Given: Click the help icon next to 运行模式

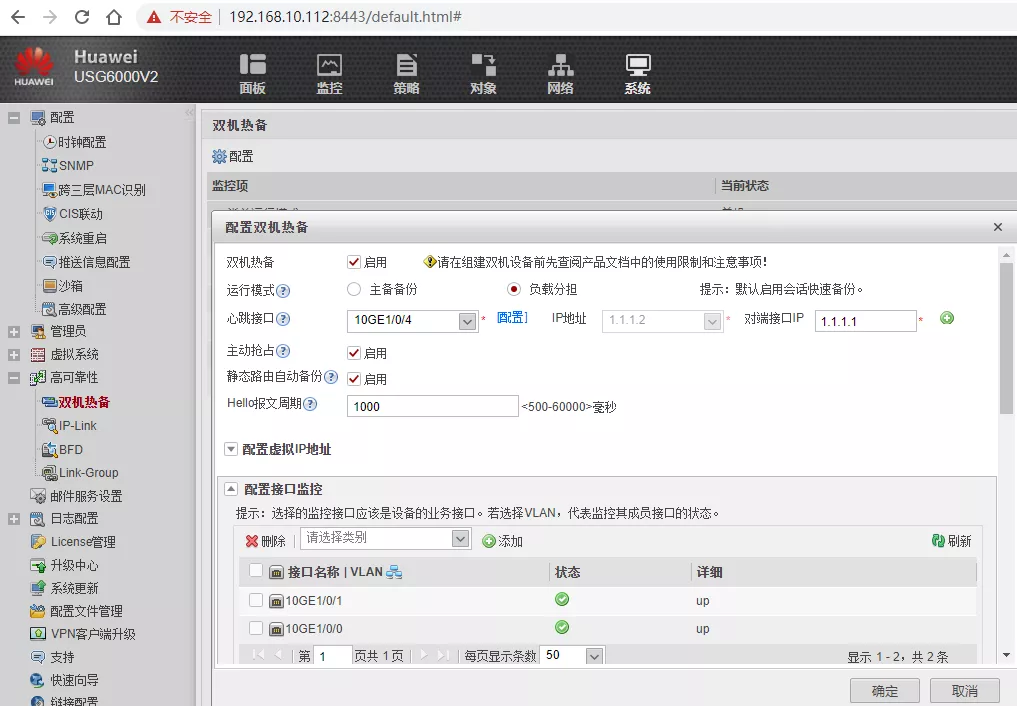Looking at the screenshot, I should 283,291.
